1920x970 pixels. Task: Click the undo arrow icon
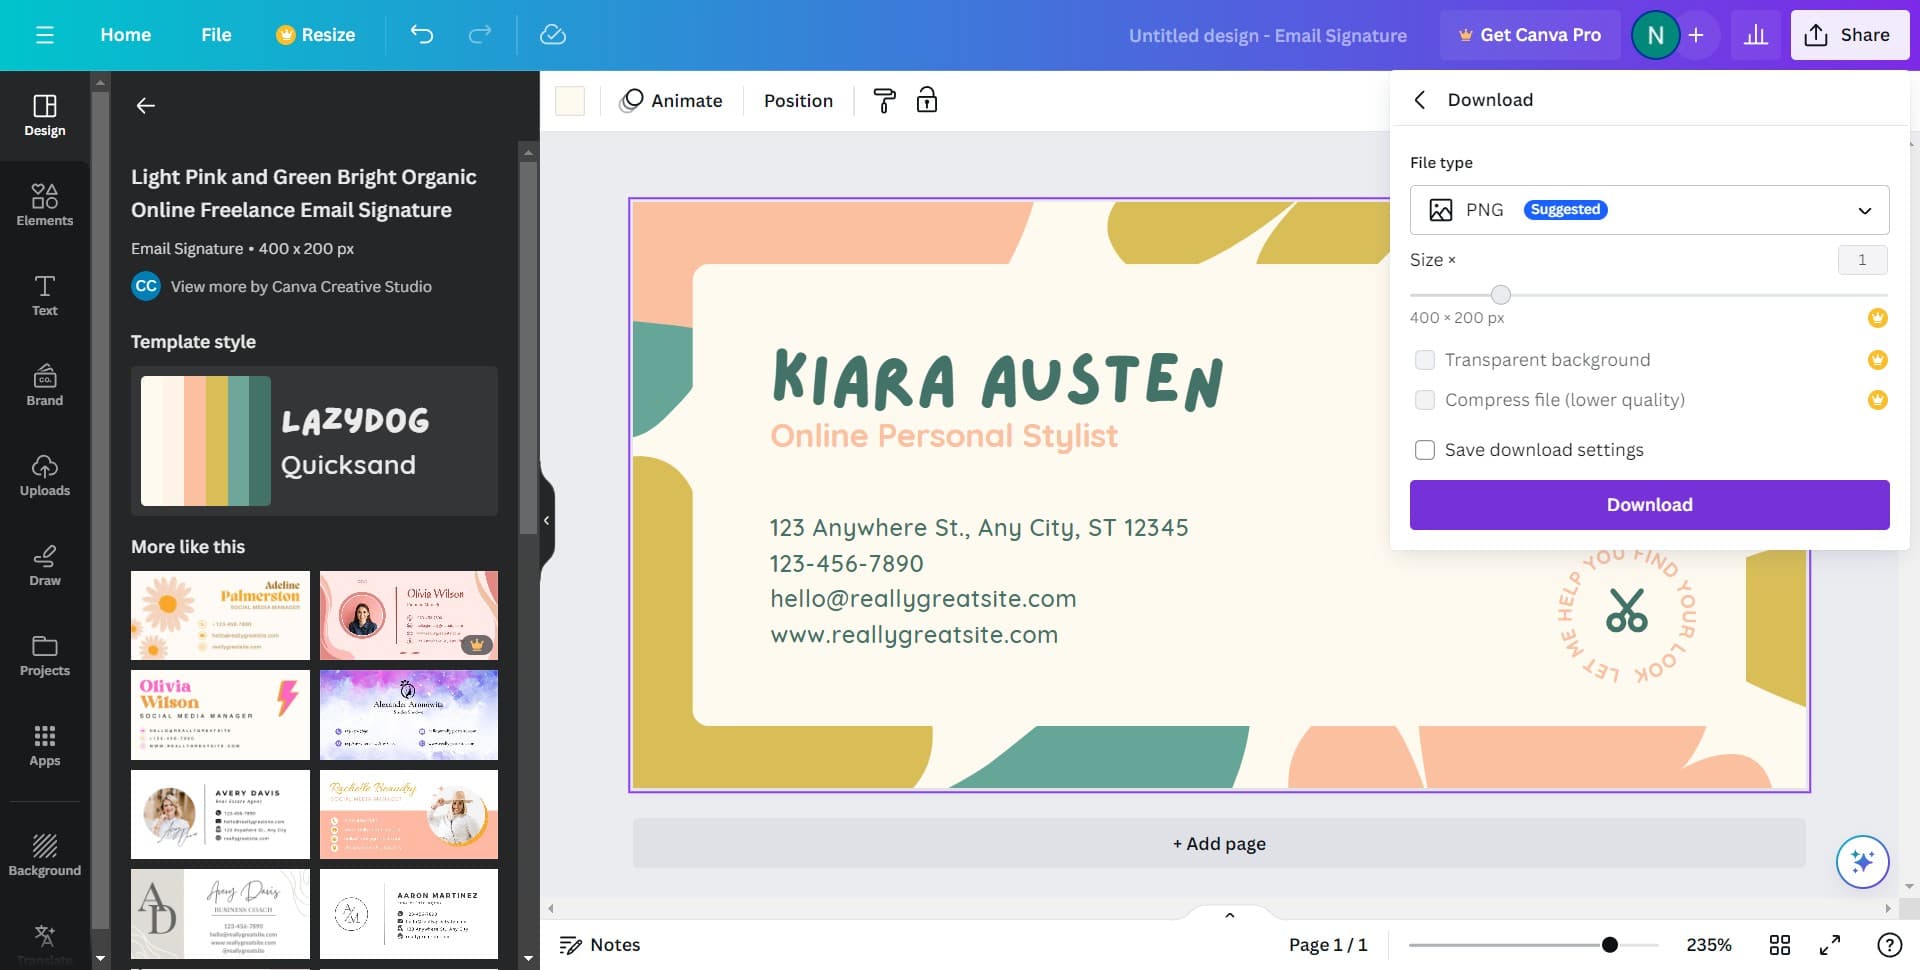click(x=422, y=35)
